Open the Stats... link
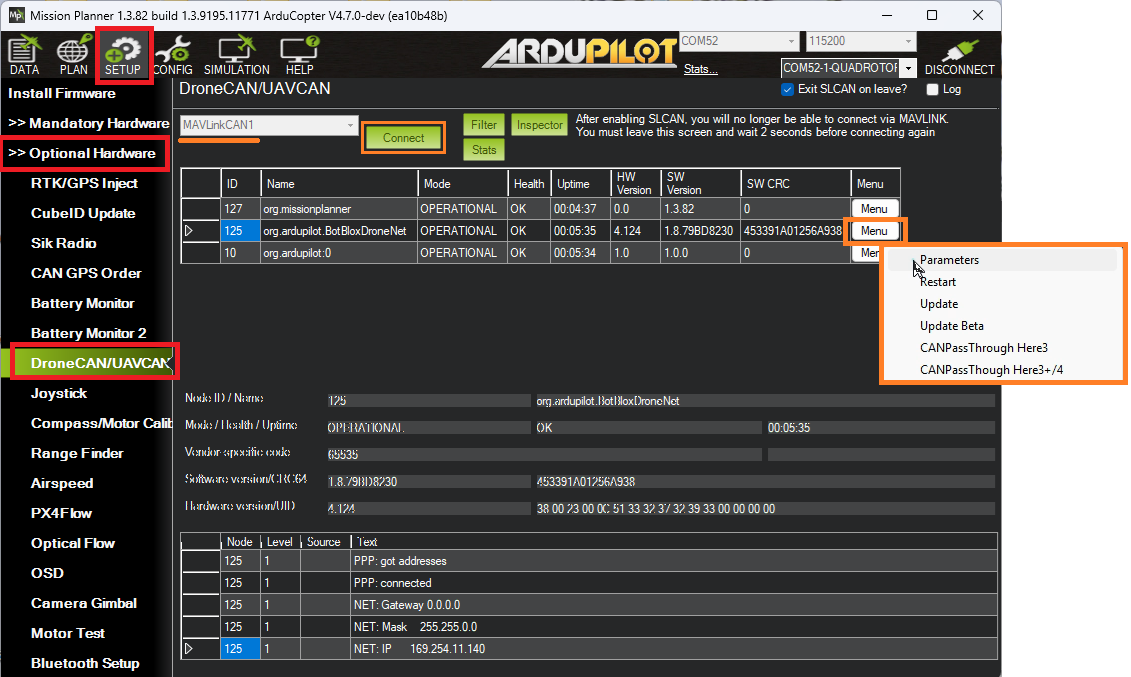This screenshot has height=677, width=1131. tap(700, 69)
